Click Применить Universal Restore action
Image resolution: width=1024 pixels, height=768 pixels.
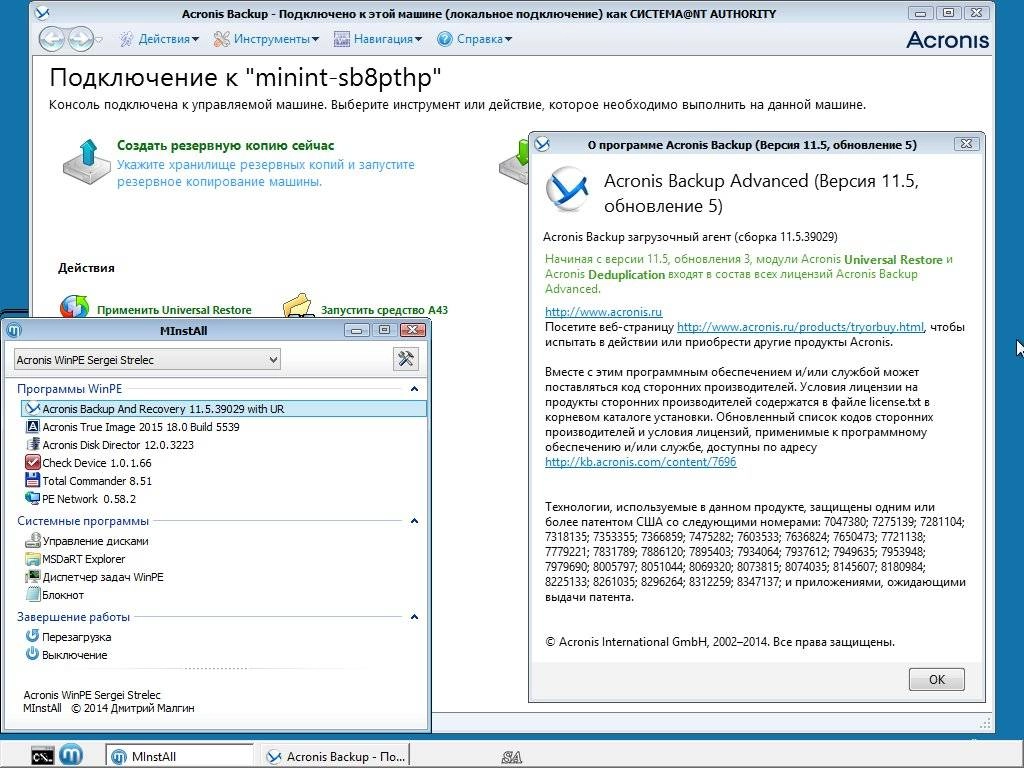pyautogui.click(x=174, y=310)
